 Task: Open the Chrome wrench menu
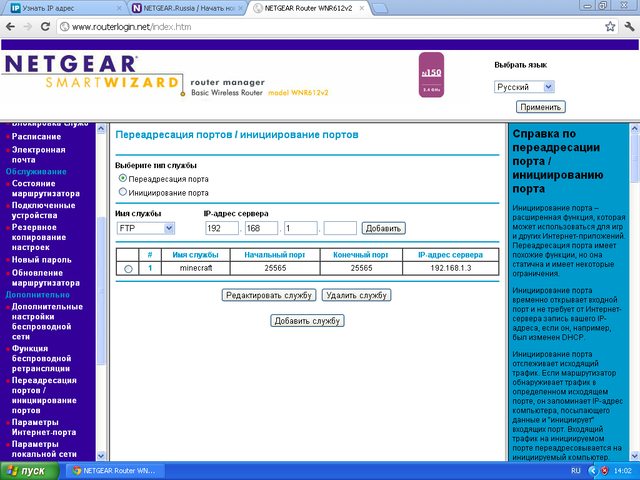629,27
